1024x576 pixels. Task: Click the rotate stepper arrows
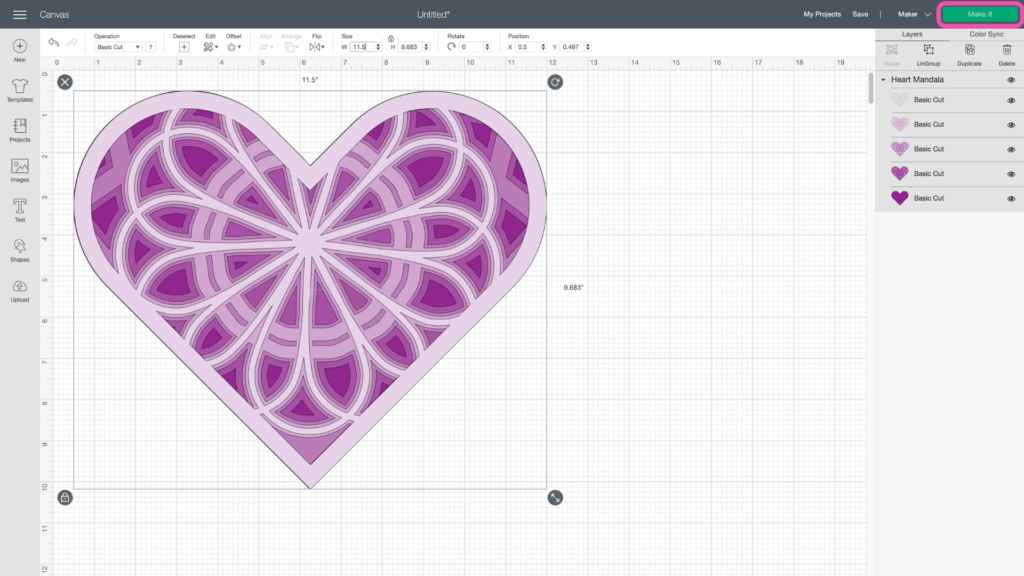[x=487, y=47]
